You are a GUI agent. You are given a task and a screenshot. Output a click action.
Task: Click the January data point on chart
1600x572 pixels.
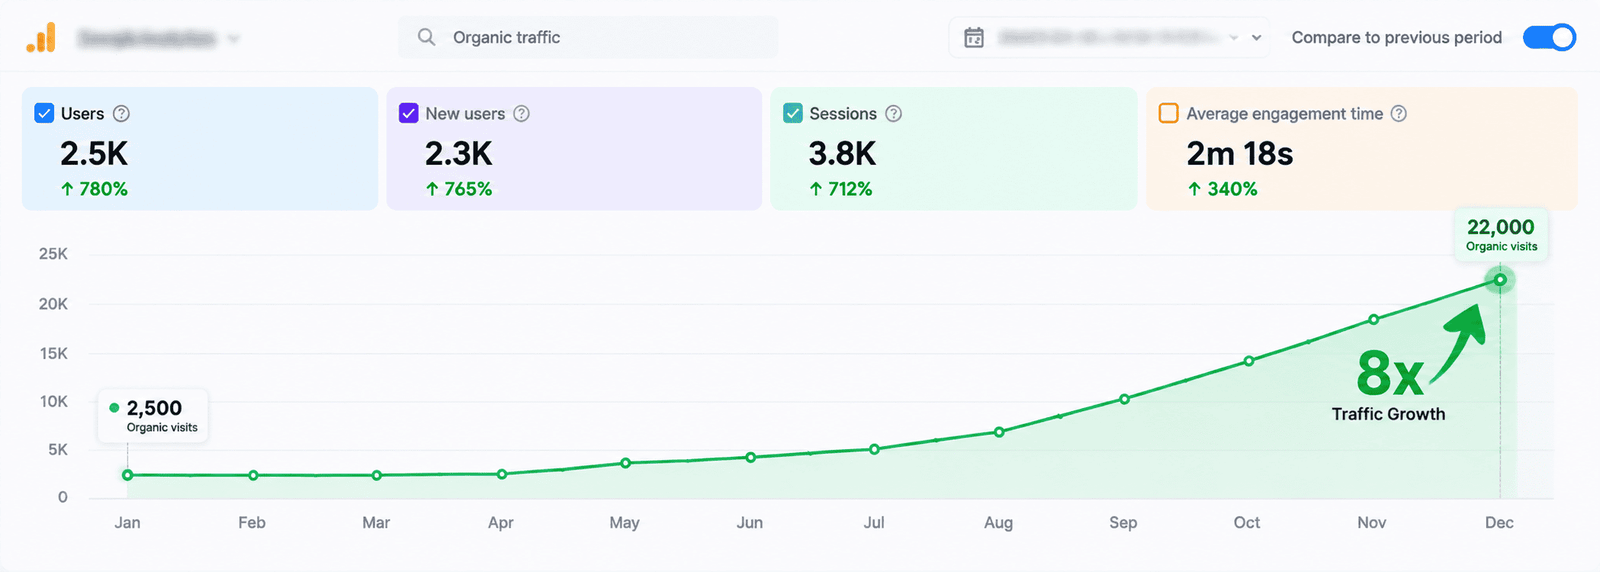click(x=128, y=475)
